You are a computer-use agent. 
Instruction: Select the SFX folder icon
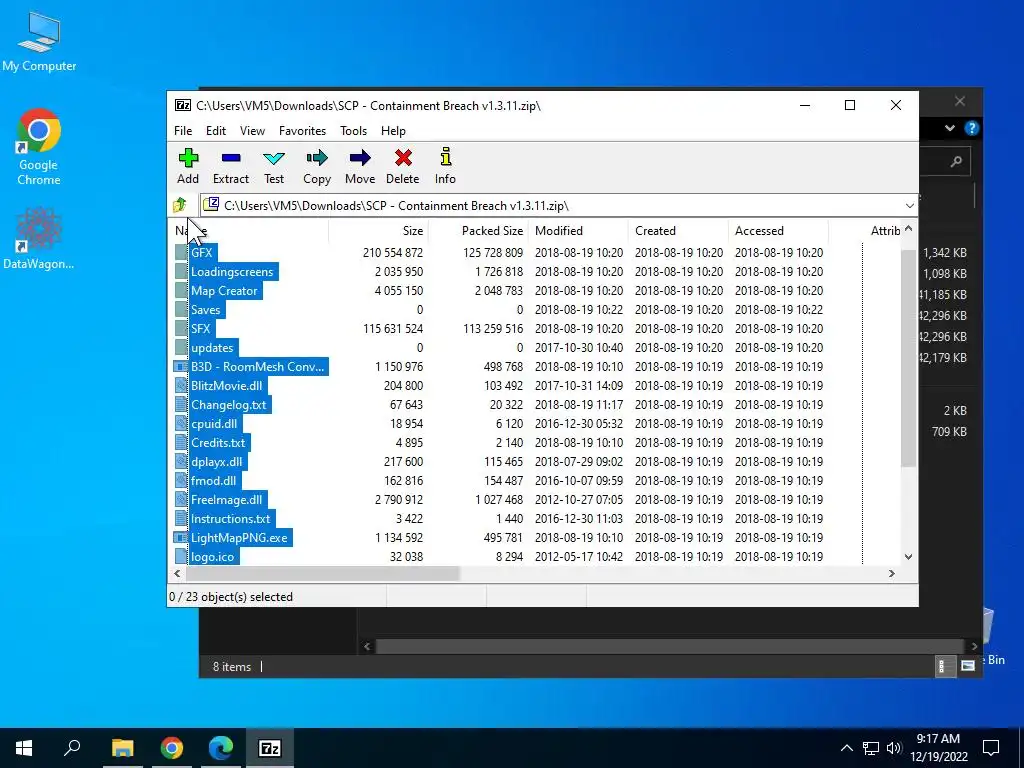click(x=181, y=328)
